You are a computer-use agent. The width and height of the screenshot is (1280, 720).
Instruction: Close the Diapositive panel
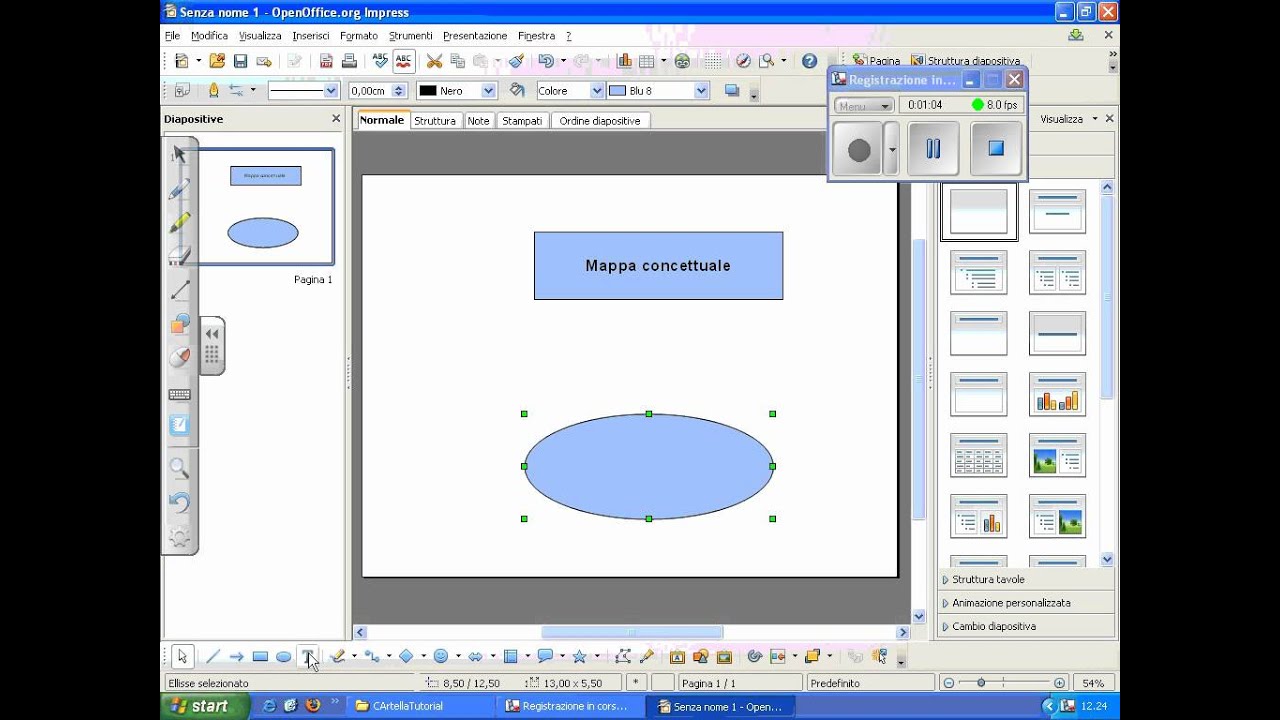coord(336,118)
